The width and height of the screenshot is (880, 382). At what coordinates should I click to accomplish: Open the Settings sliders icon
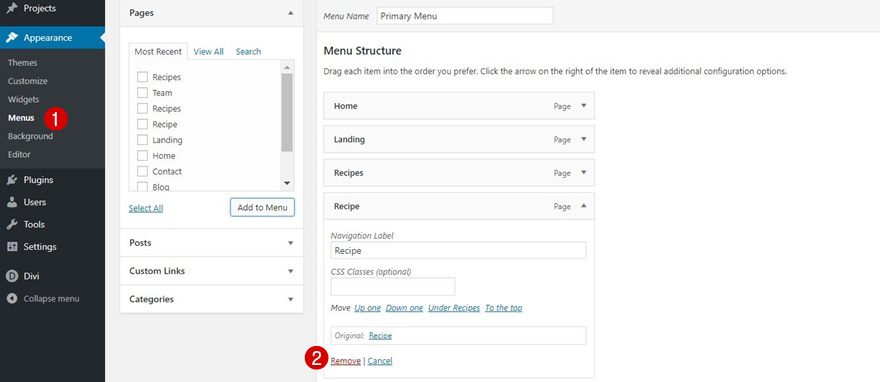point(12,247)
